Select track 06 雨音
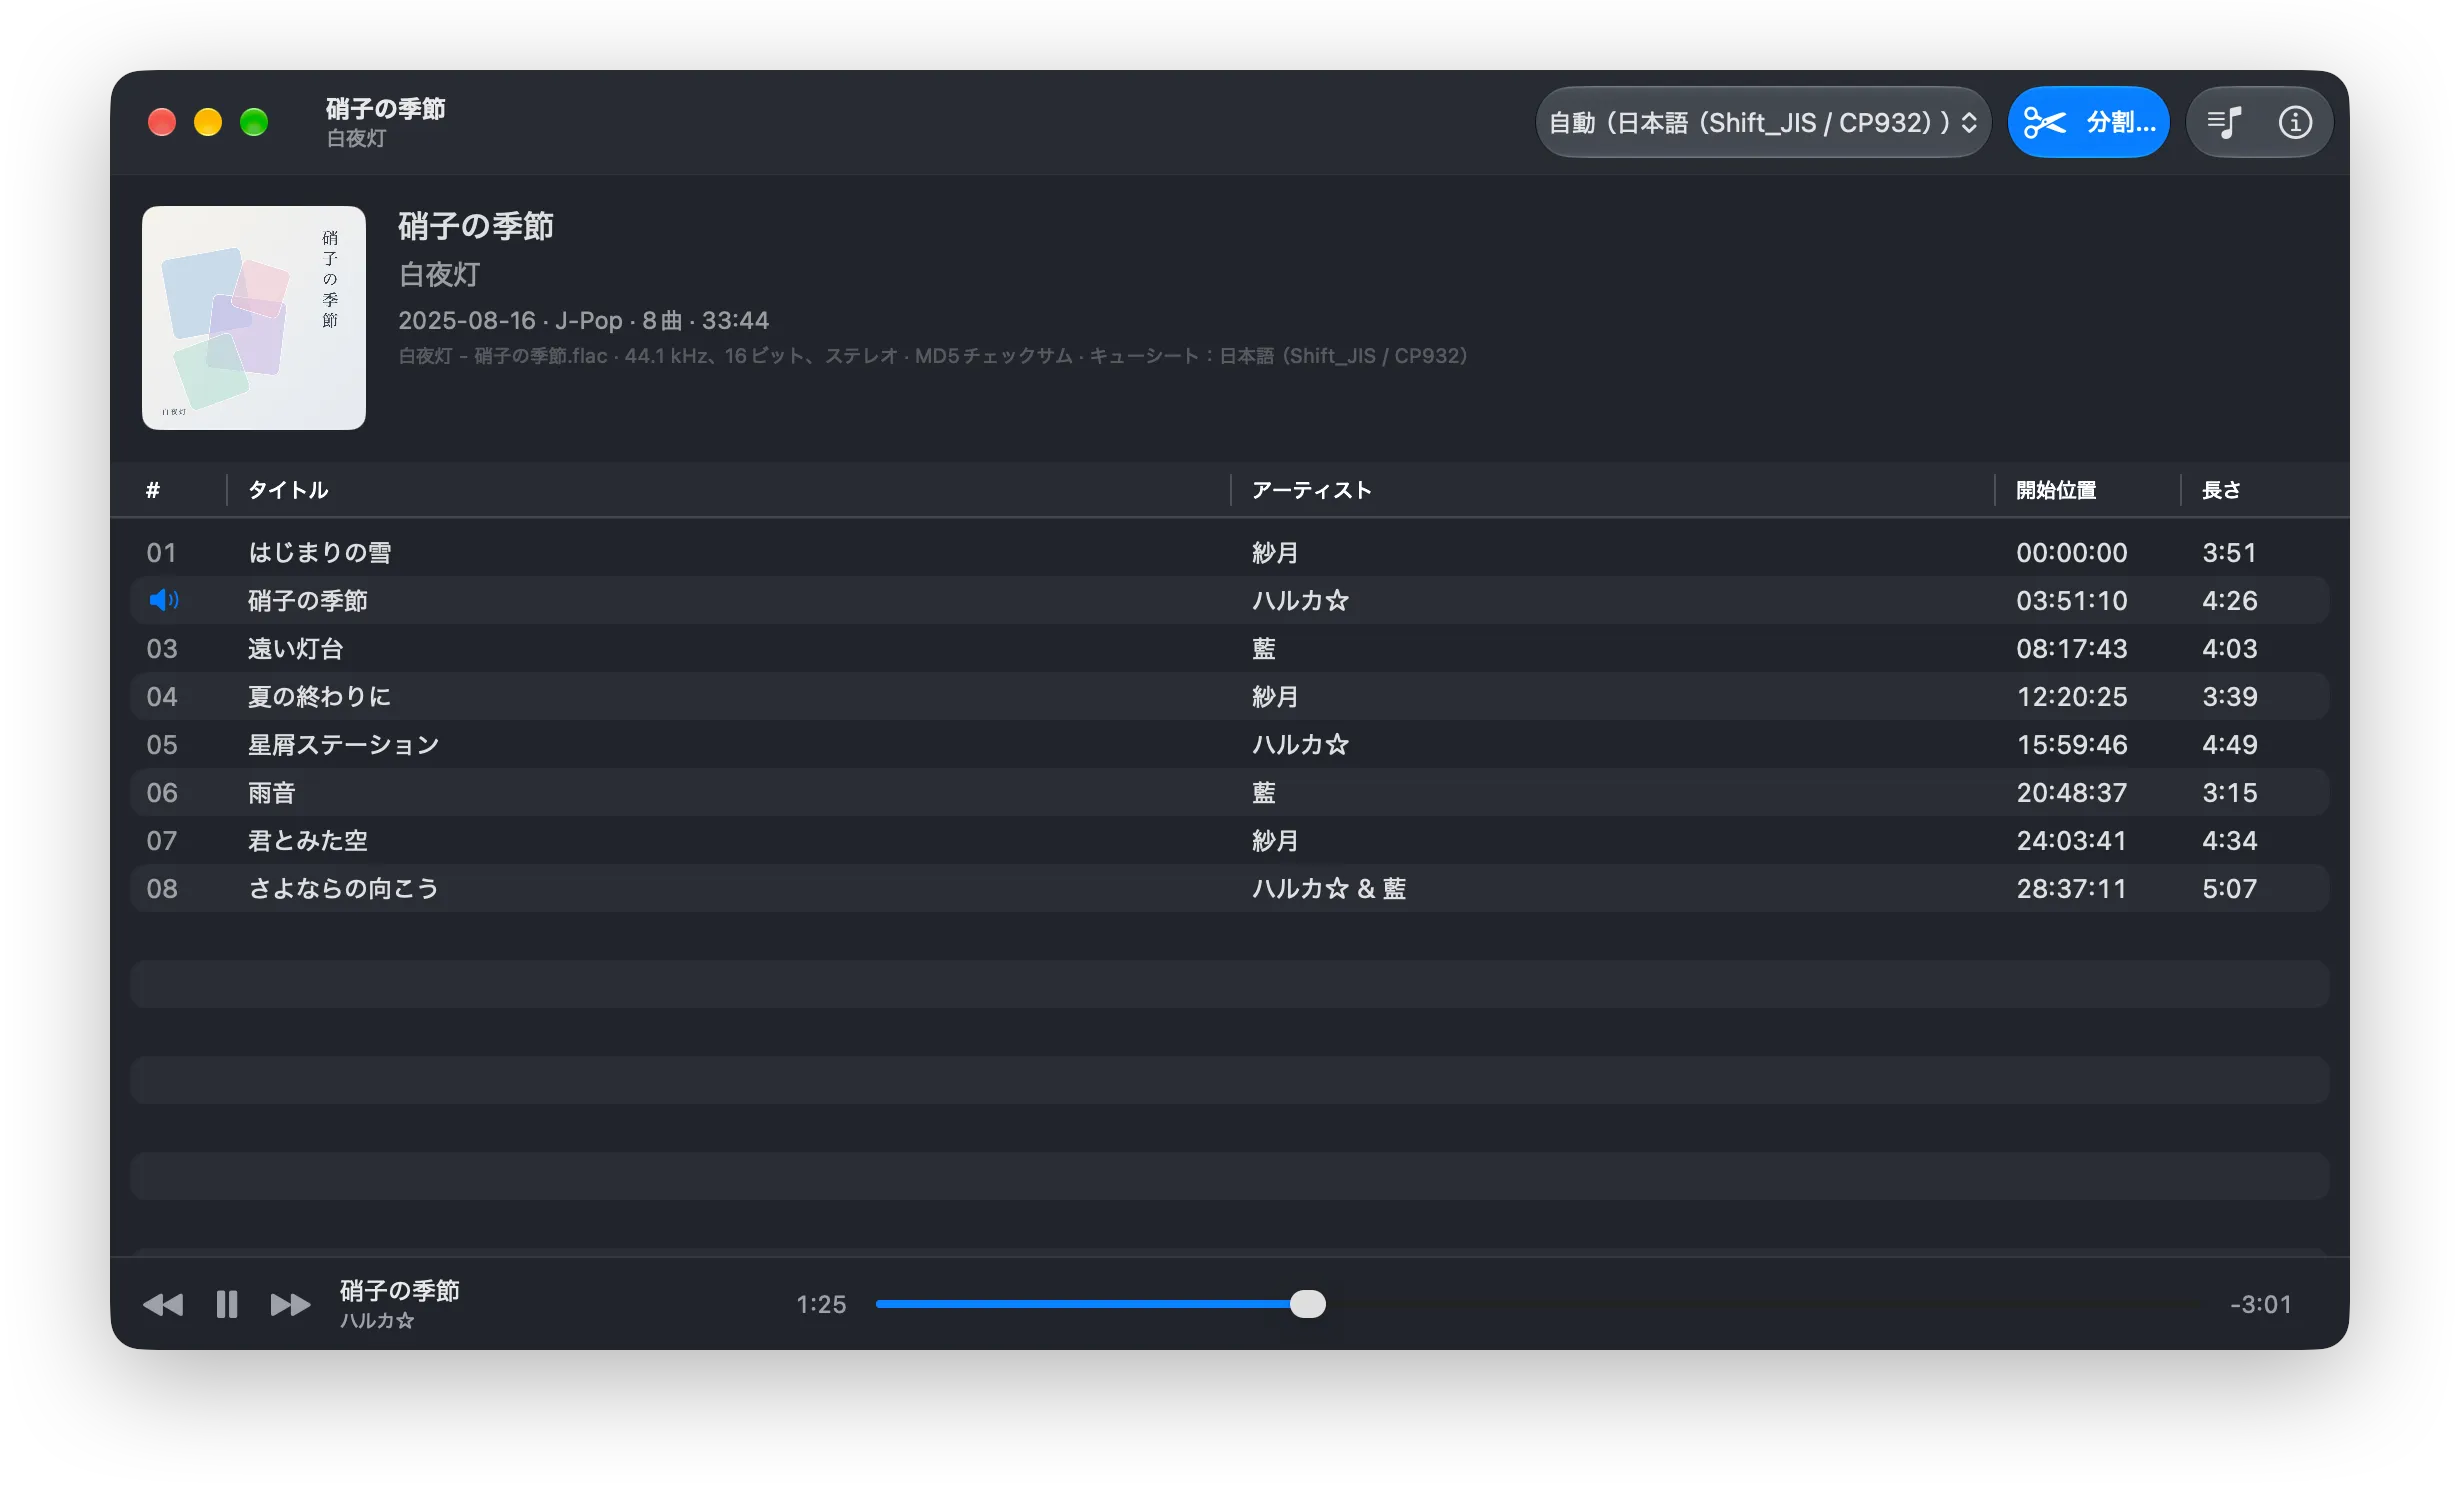 point(1229,792)
